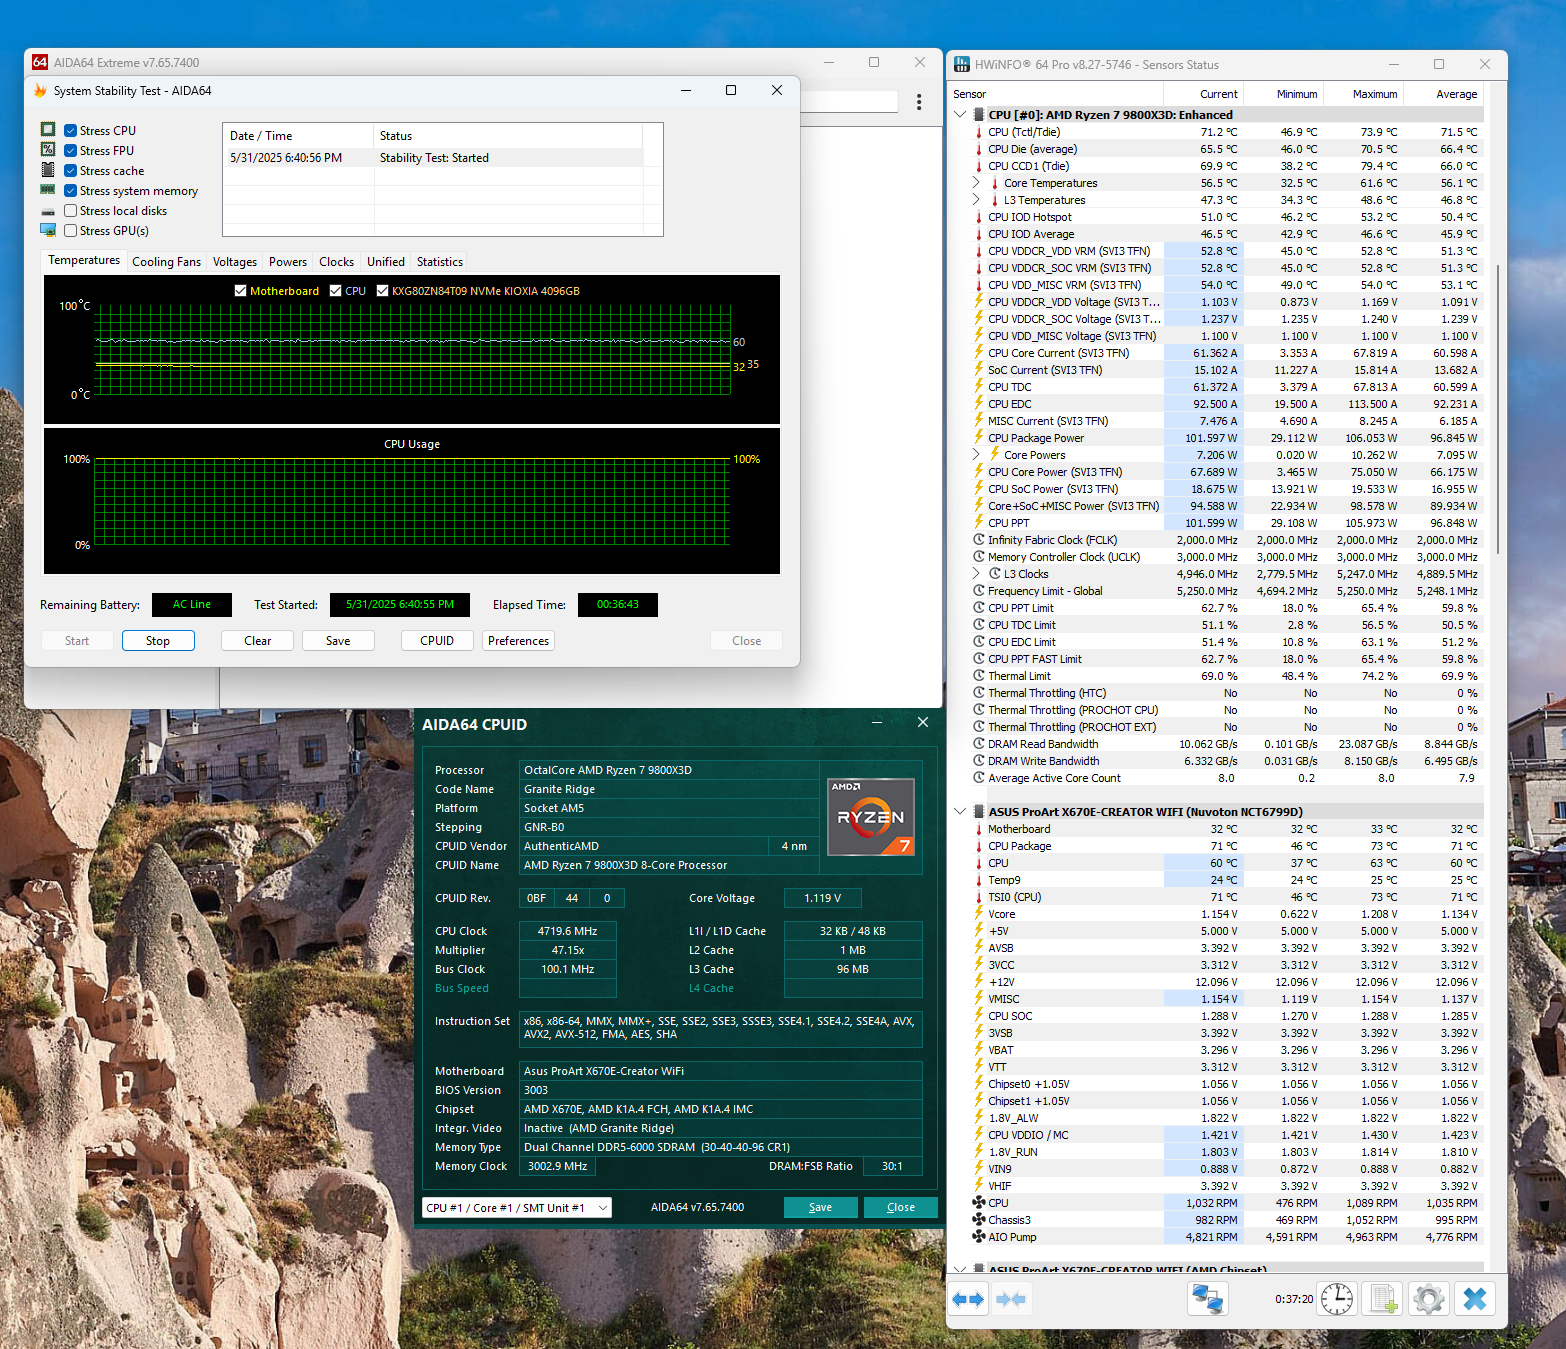This screenshot has width=1566, height=1349.
Task: Click the disk icon beside Stress local disks
Action: [x=48, y=211]
